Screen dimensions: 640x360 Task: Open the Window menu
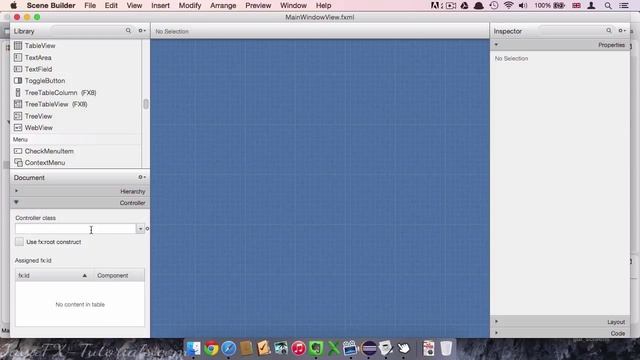pyautogui.click(x=293, y=6)
